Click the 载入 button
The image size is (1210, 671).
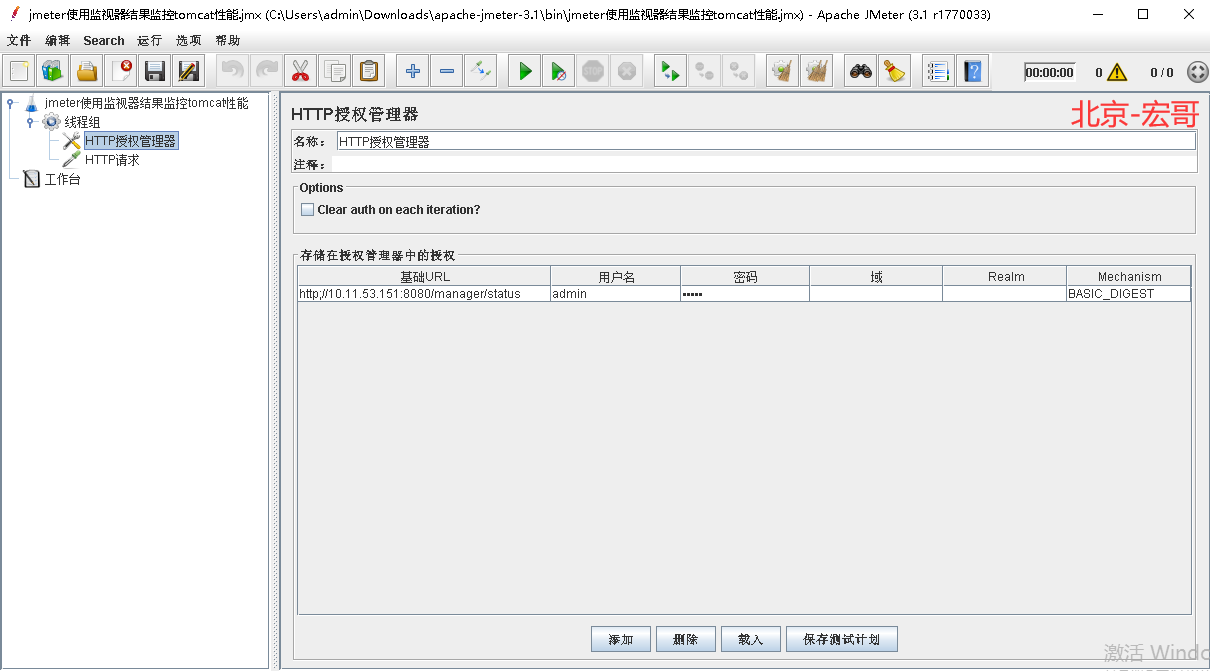(x=751, y=639)
